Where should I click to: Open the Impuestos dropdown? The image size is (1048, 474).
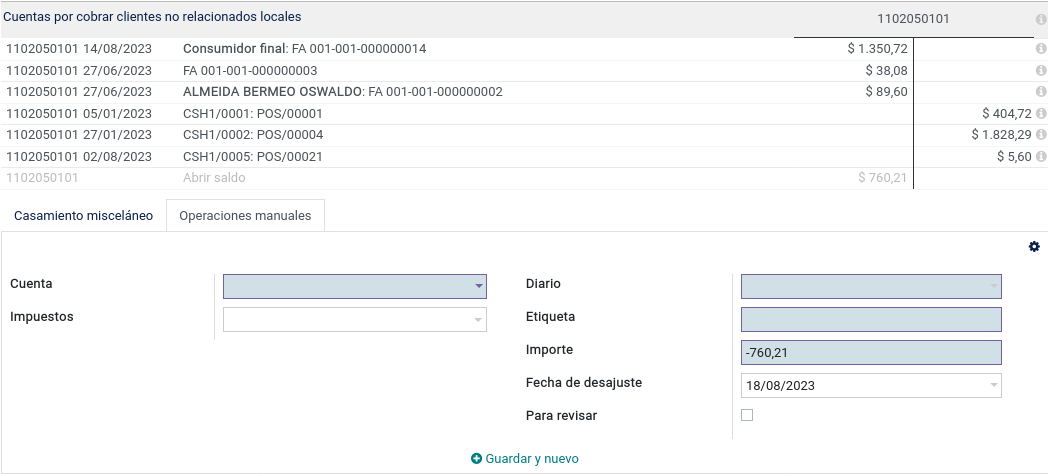pos(354,320)
